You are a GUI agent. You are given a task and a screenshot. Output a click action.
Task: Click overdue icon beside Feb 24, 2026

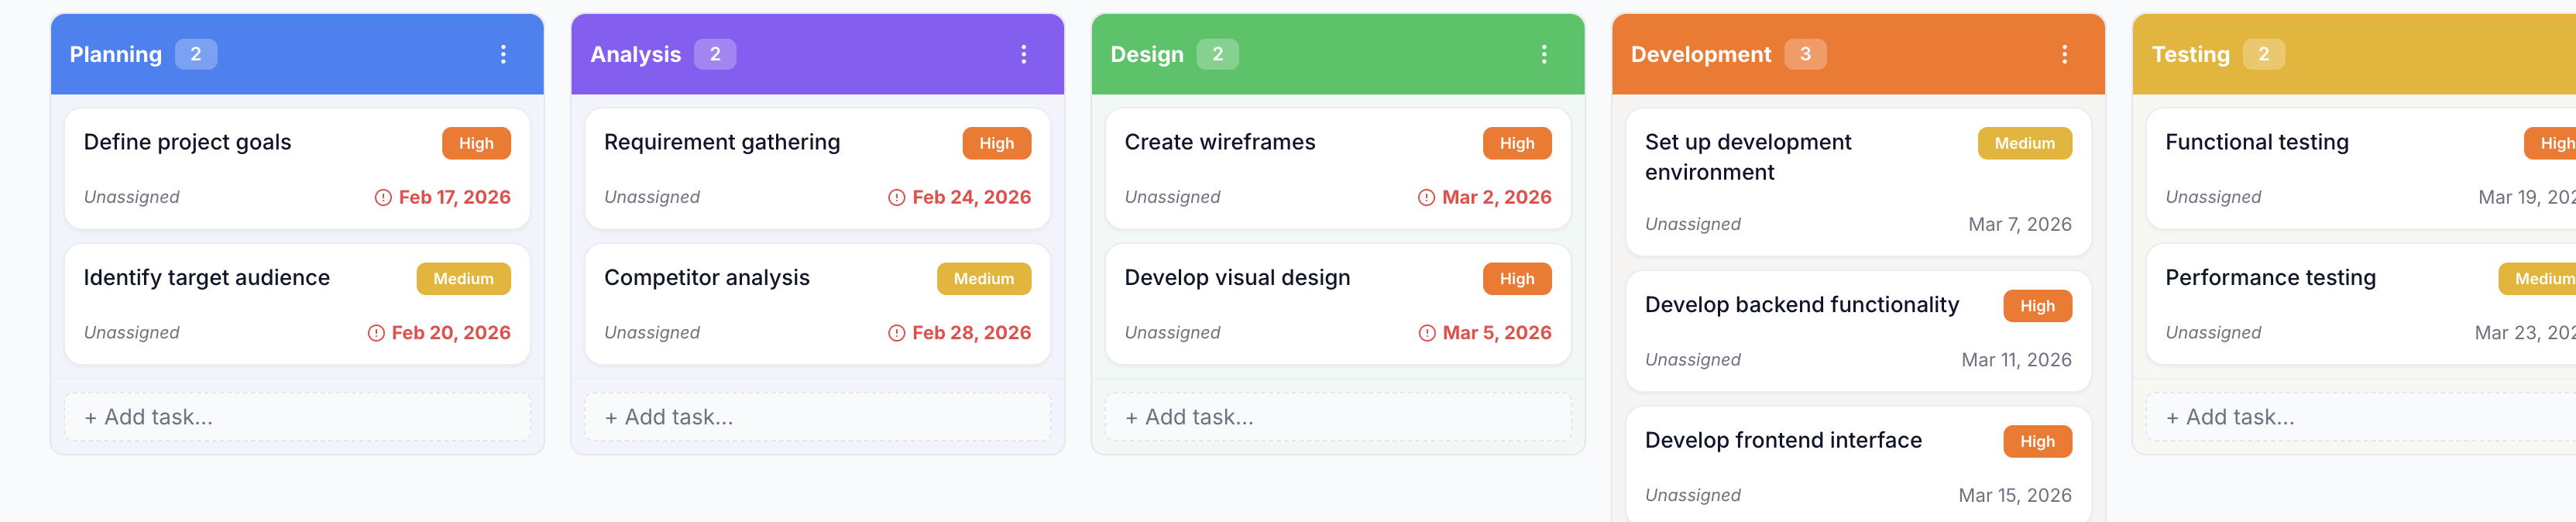tap(897, 198)
